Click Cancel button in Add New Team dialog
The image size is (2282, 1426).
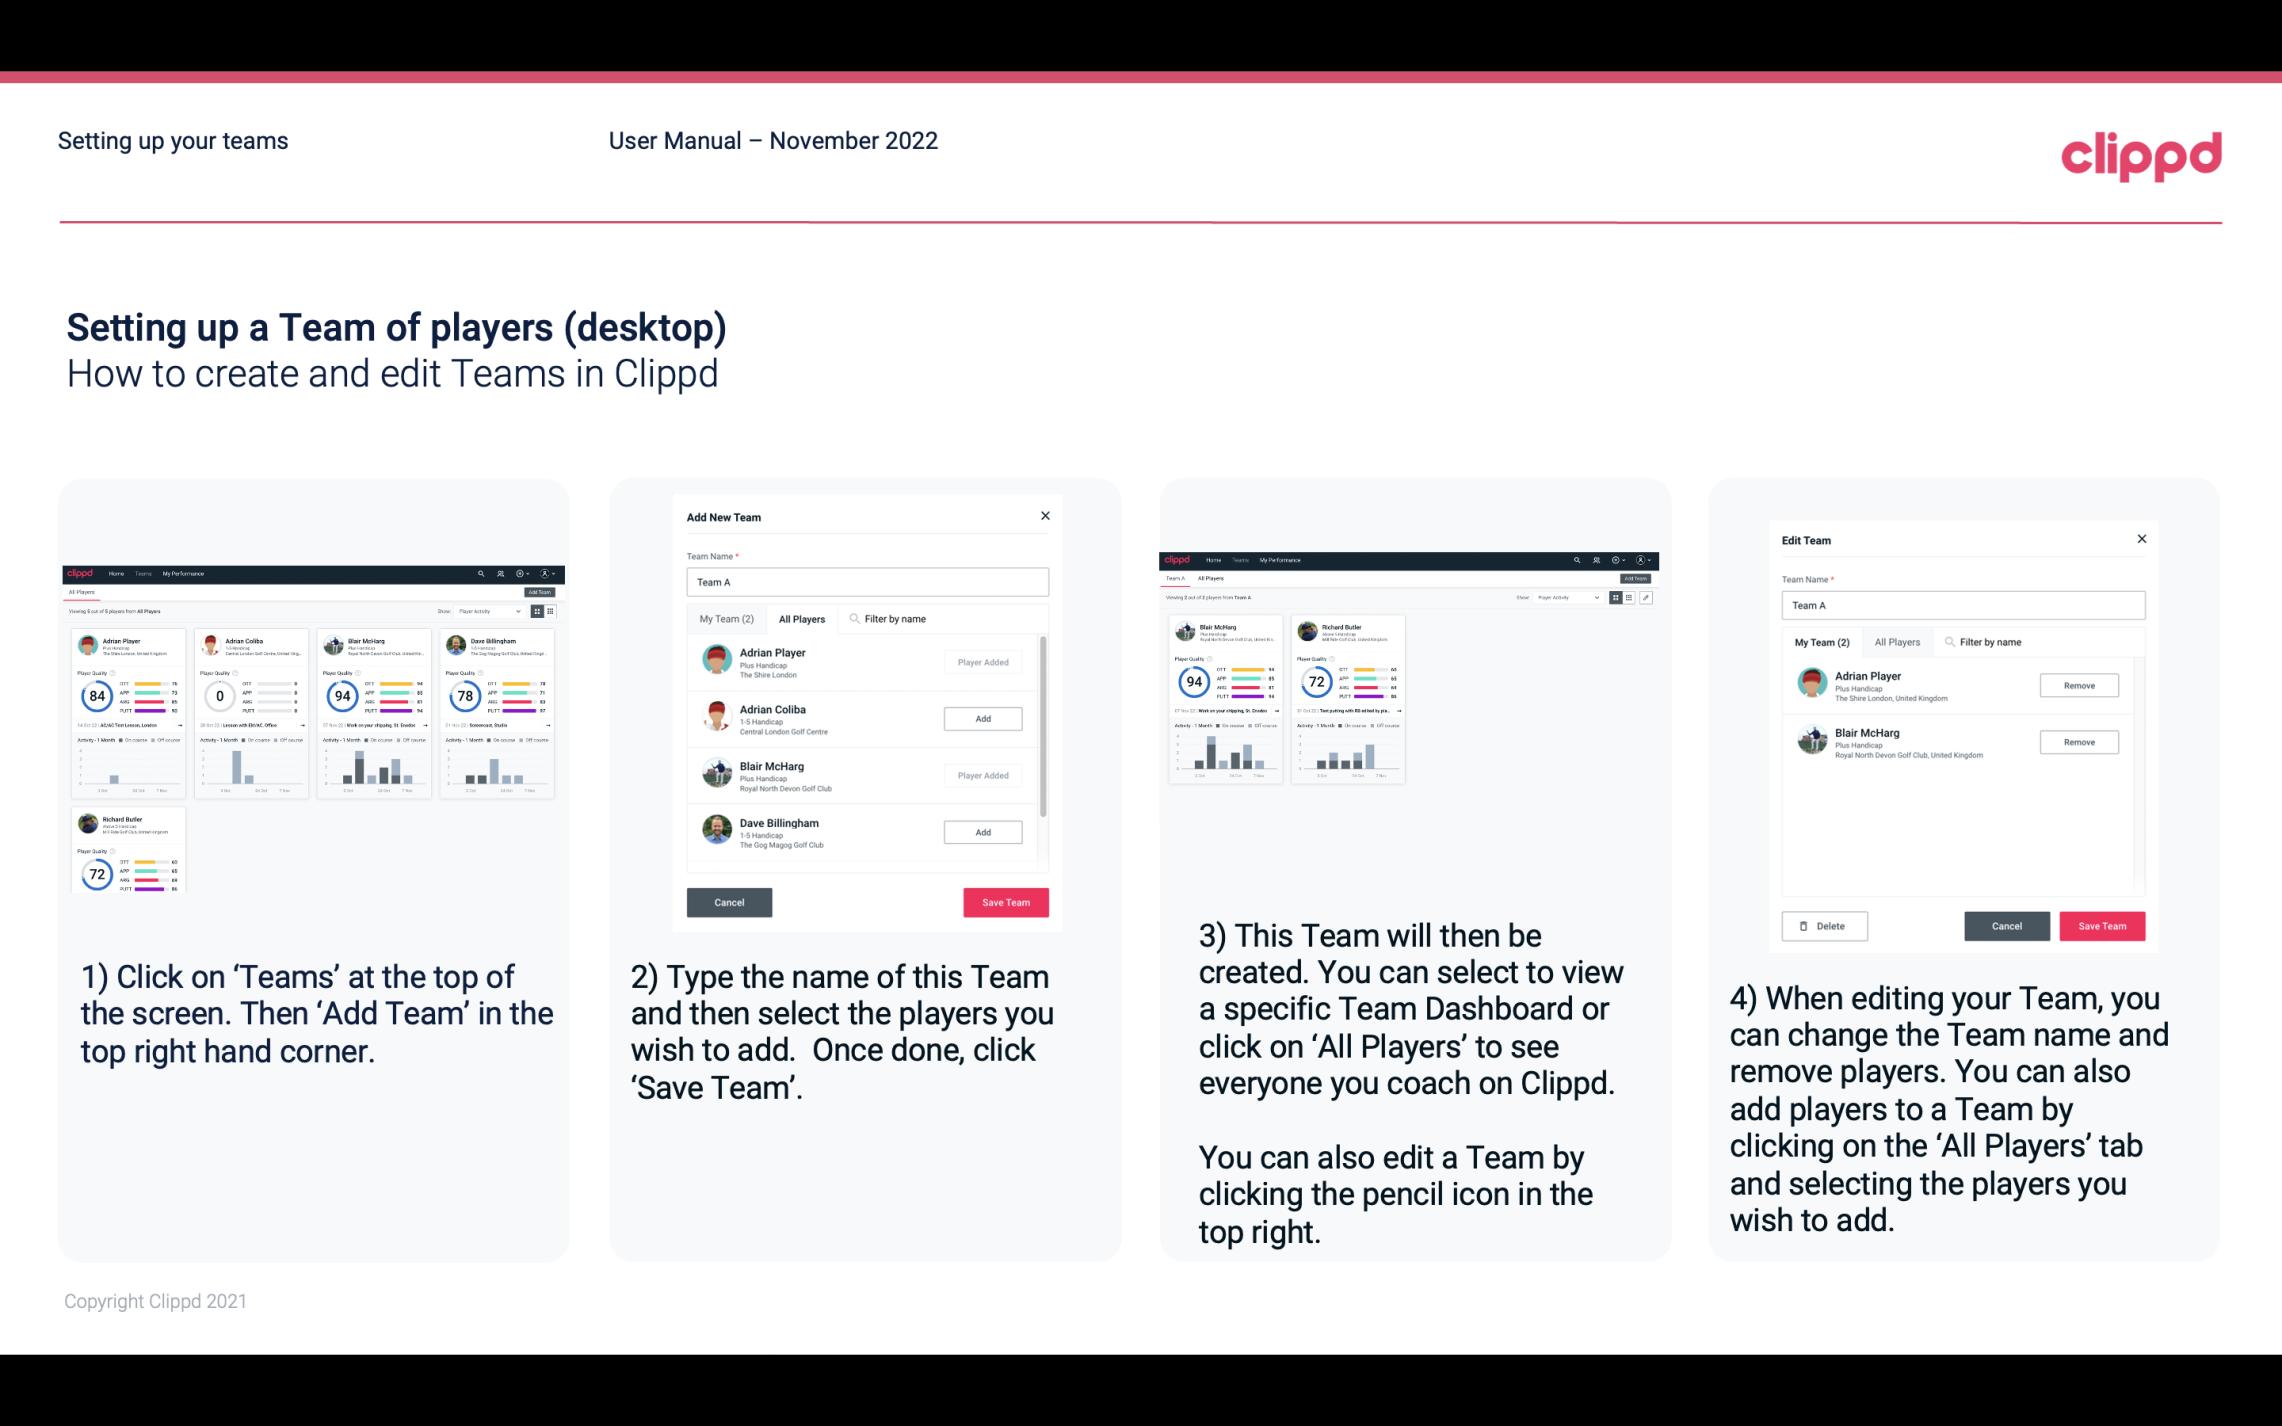[x=729, y=900]
